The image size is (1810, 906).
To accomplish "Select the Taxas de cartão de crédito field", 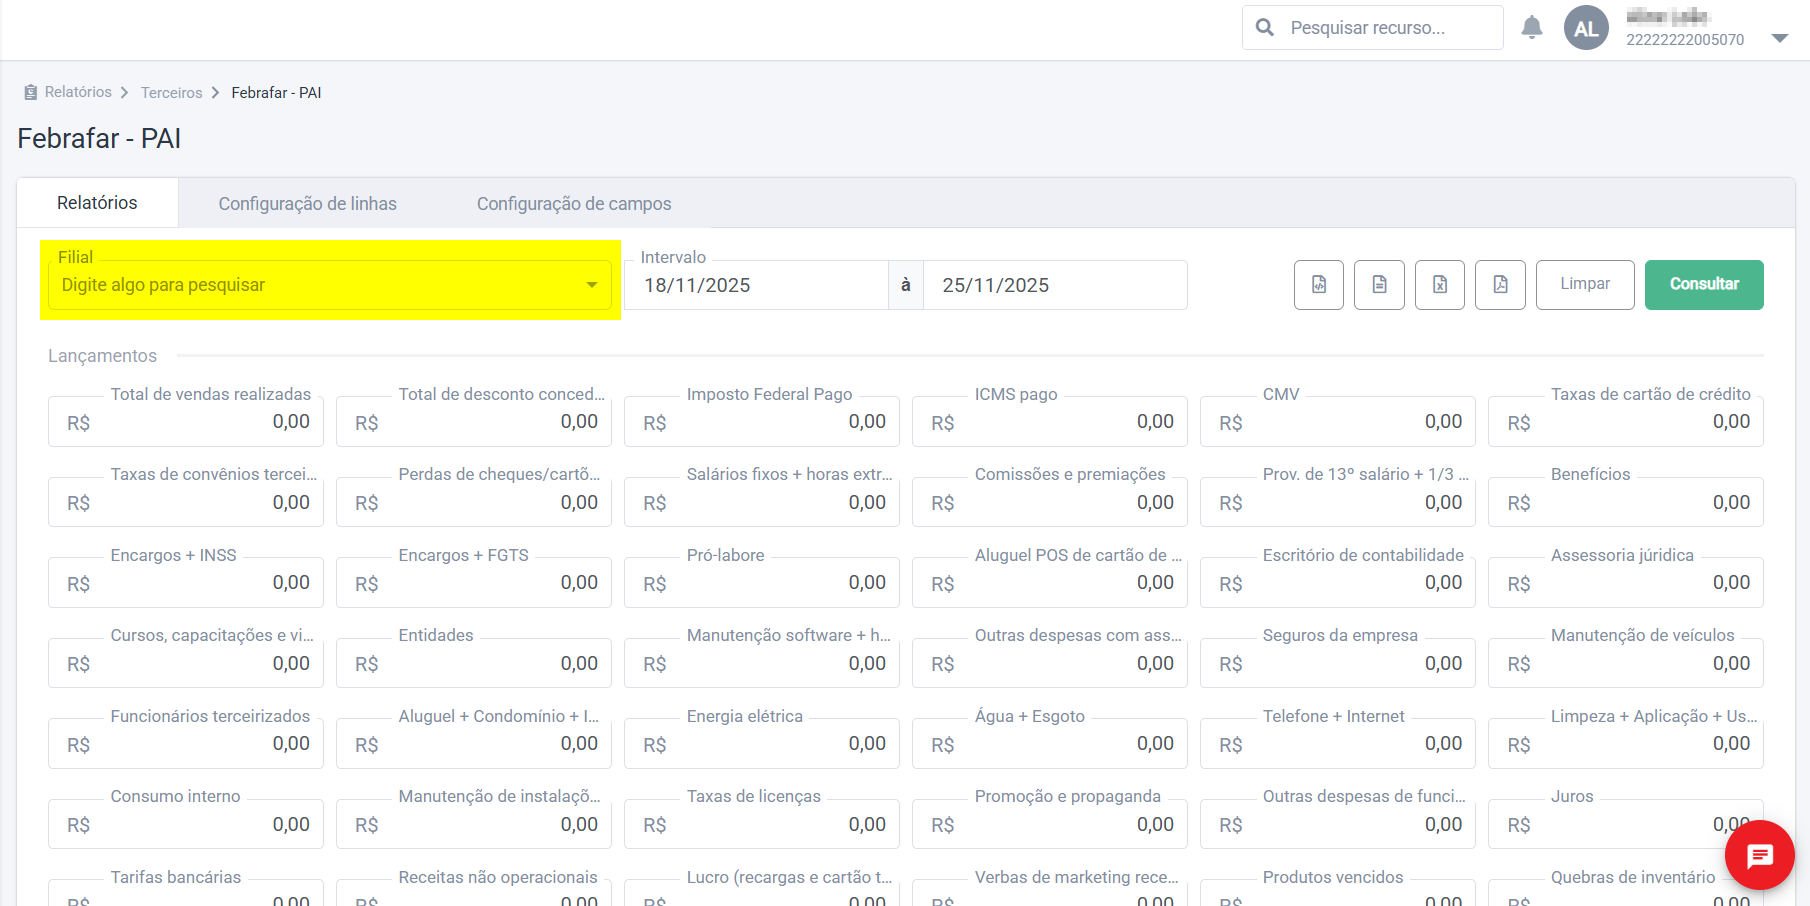I will [1626, 422].
